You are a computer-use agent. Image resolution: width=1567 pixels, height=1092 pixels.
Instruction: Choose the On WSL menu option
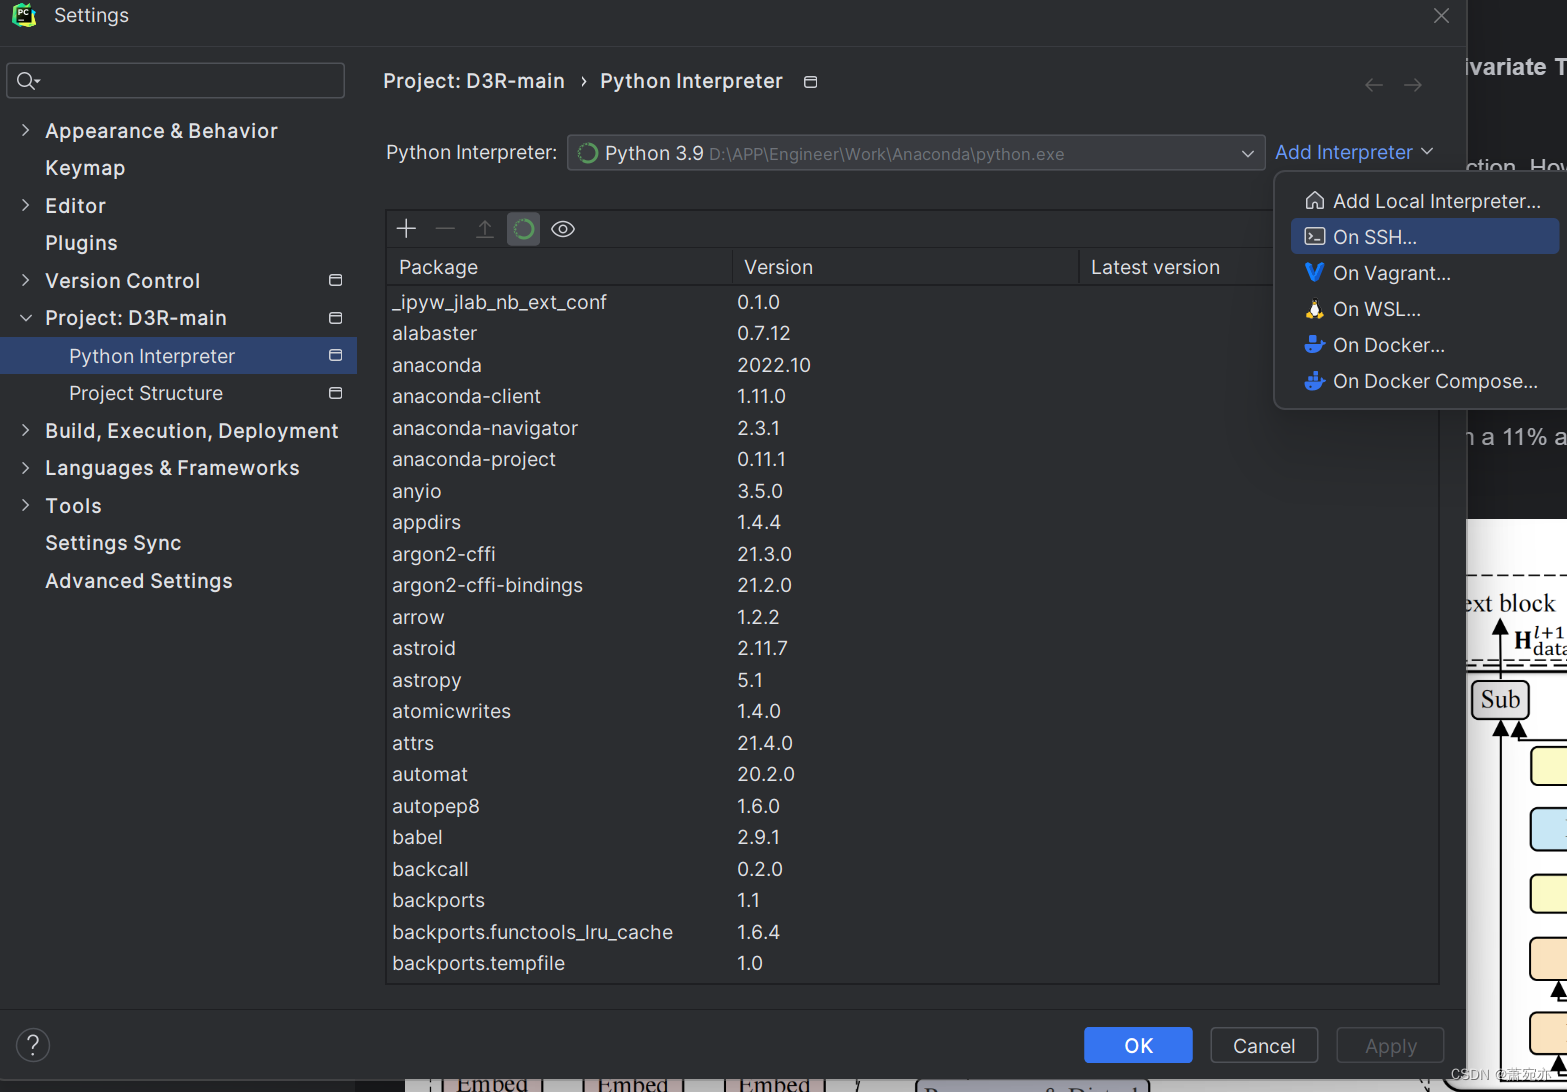click(1425, 309)
